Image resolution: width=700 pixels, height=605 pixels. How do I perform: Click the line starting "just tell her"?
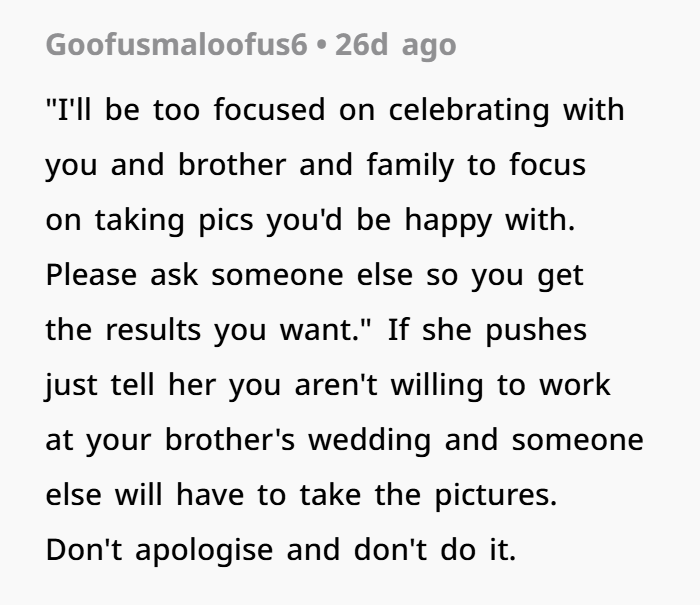(327, 385)
